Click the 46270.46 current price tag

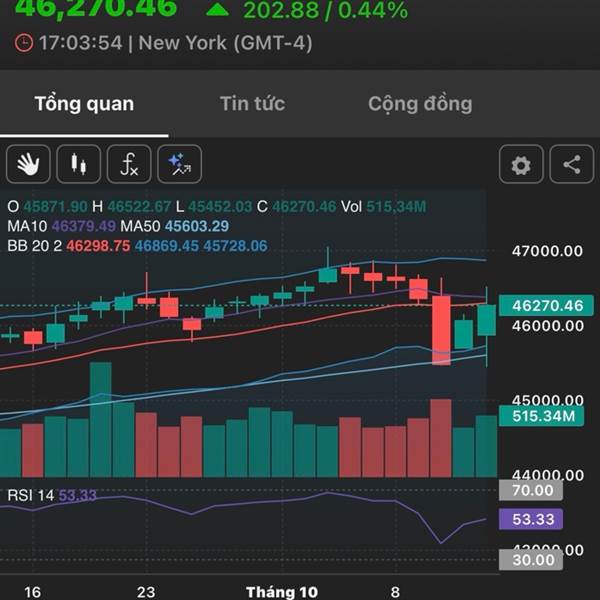[x=546, y=305]
